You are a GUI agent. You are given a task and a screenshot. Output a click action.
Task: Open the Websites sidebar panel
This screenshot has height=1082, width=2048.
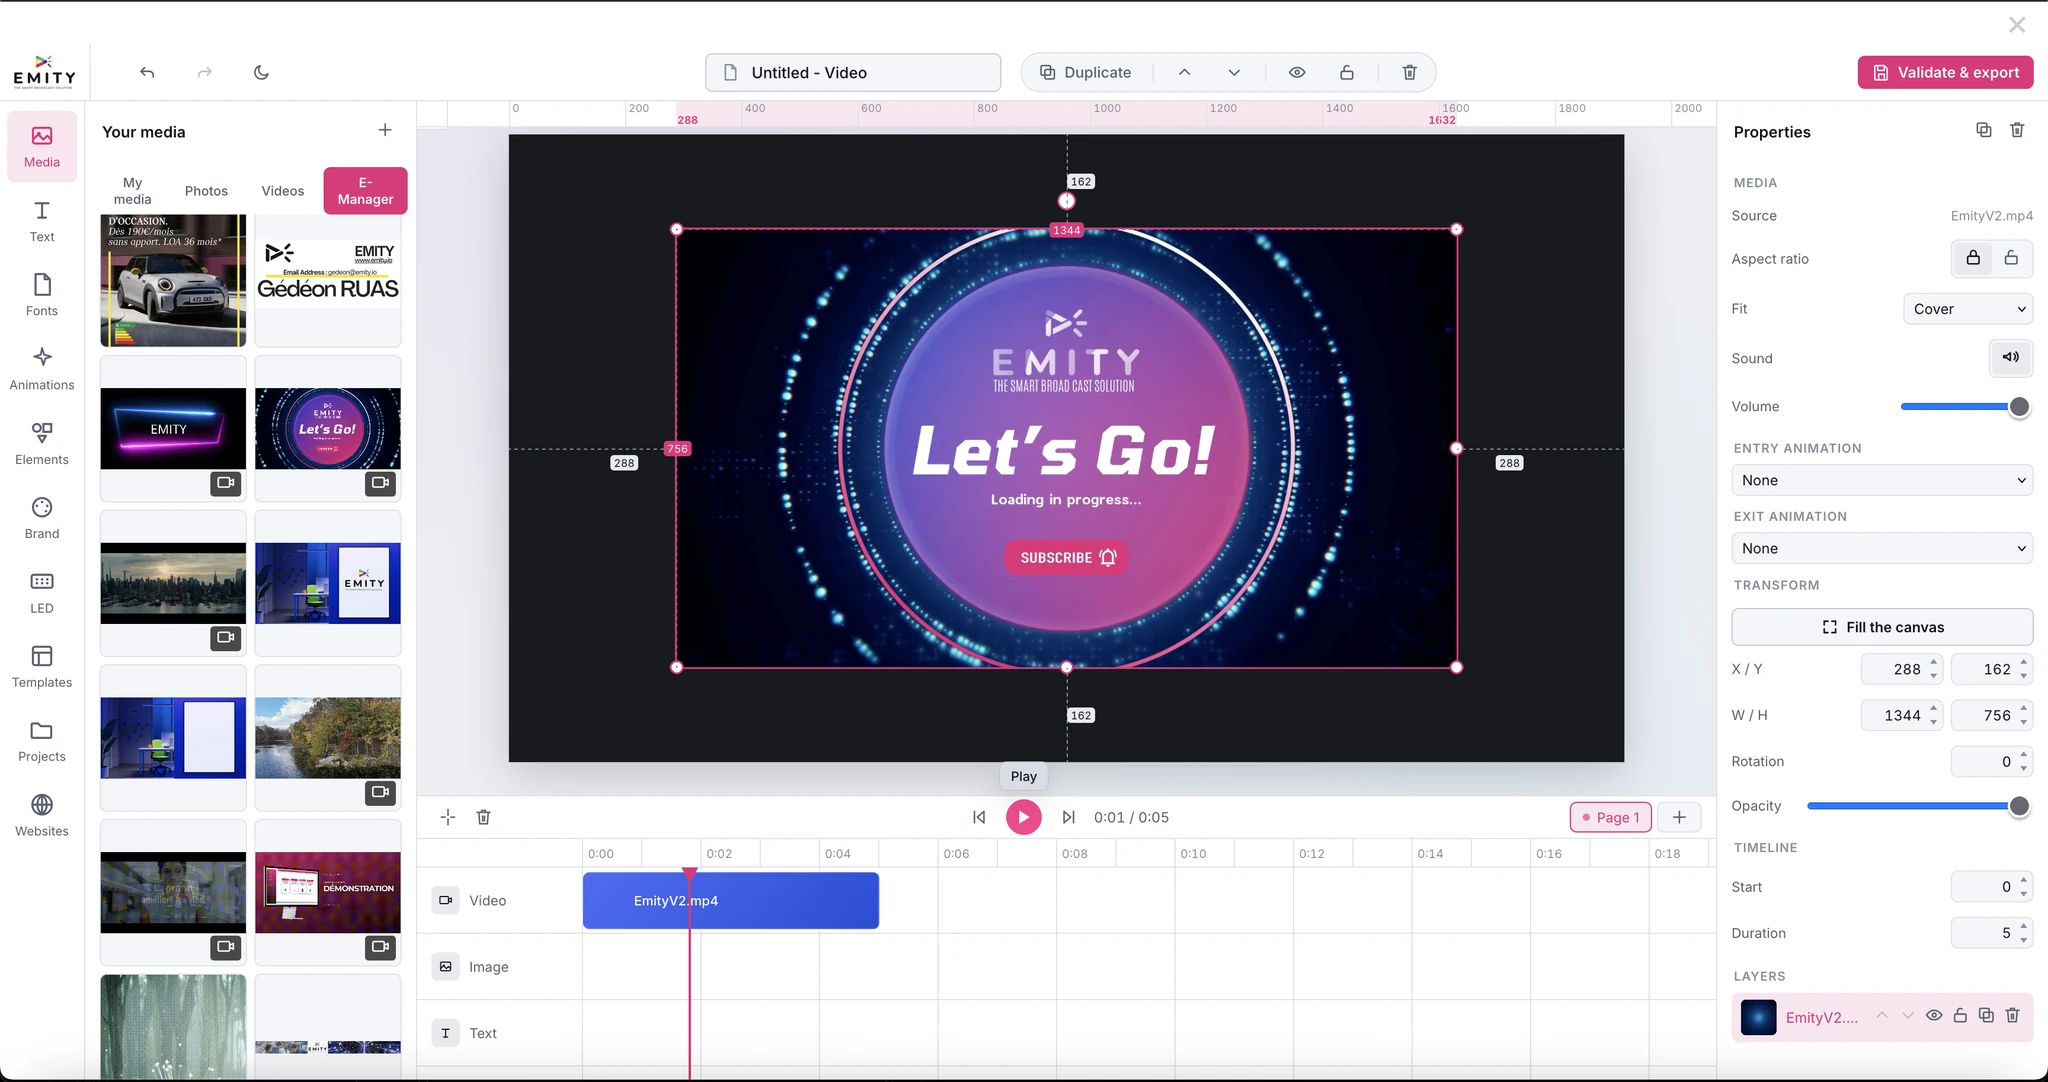coord(42,816)
